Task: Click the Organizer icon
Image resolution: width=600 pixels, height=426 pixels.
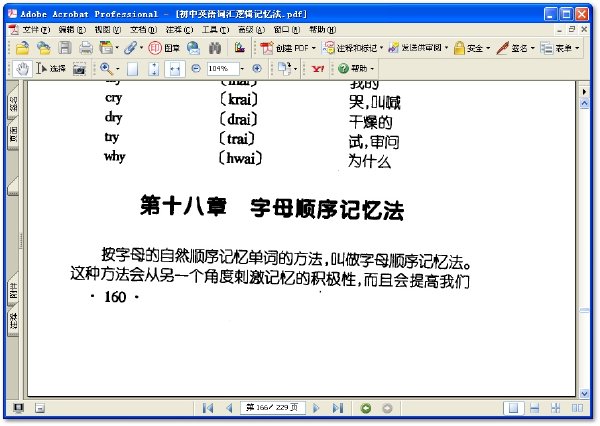Action: click(106, 48)
